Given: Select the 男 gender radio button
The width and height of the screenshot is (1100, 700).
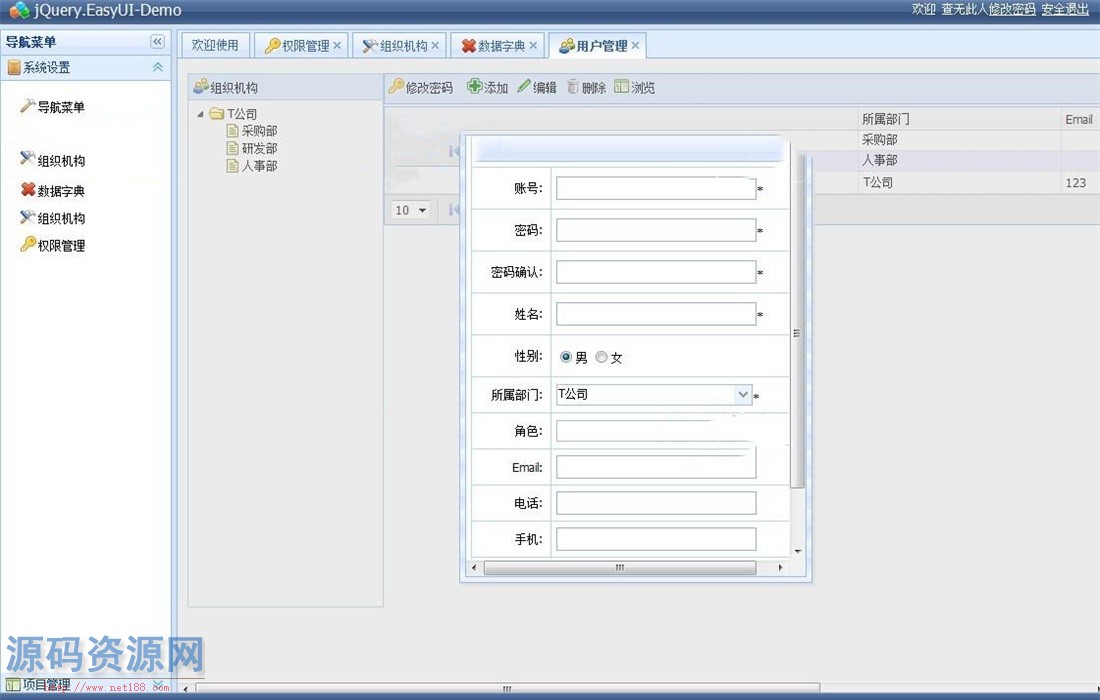Looking at the screenshot, I should (566, 357).
